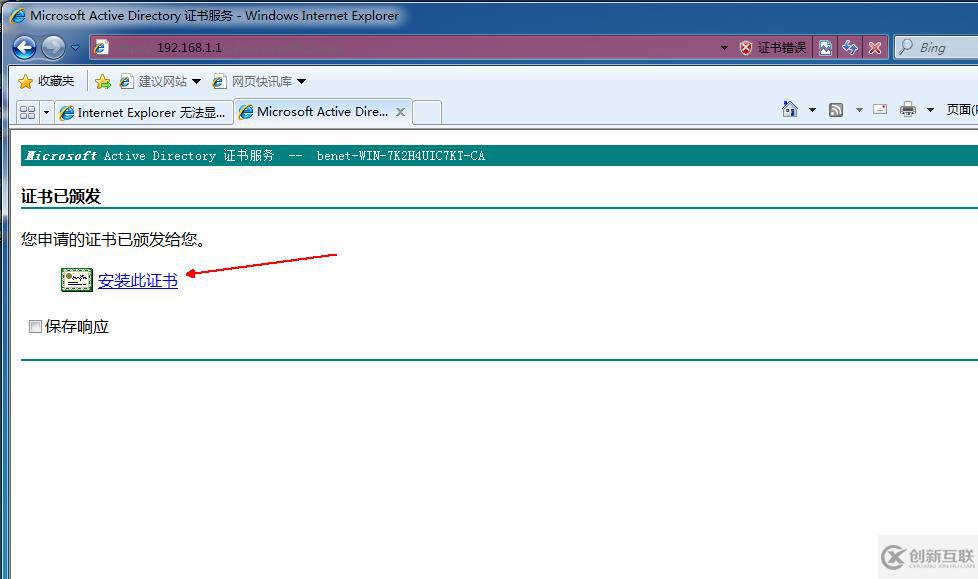Open the 建议网站 suggested sites item
This screenshot has height=579, width=978.
pyautogui.click(x=160, y=81)
